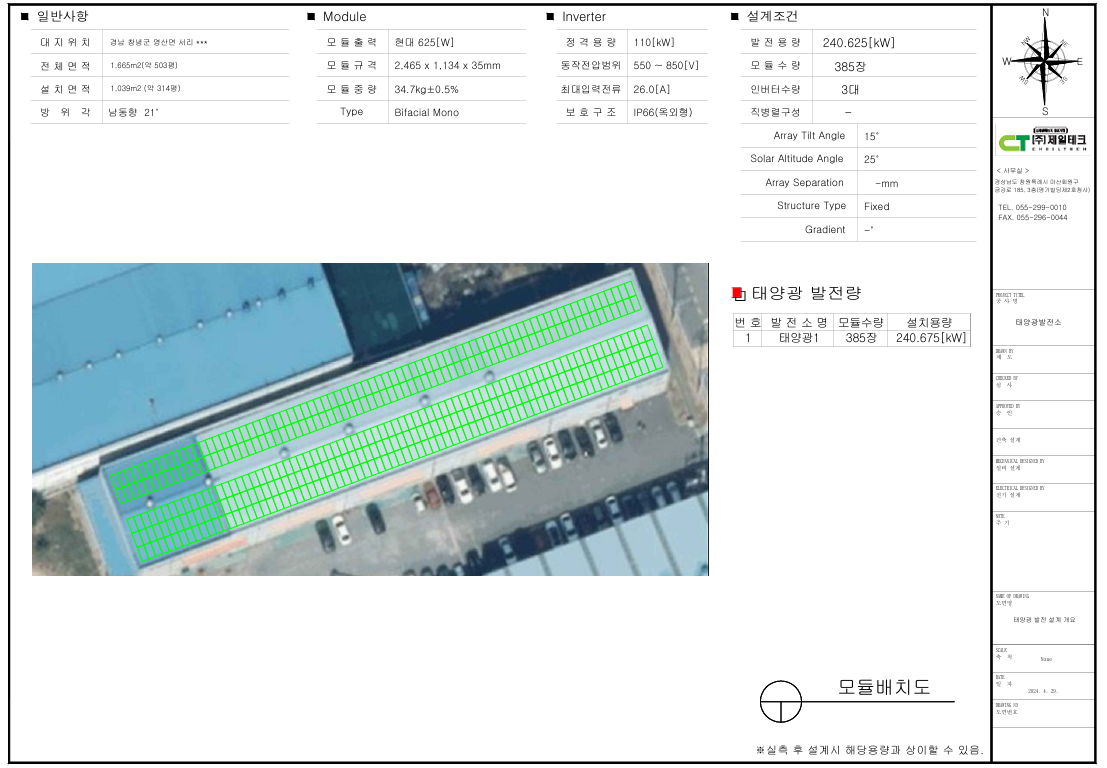Click the Array Tilt Angle 15° value
Viewport: 1107px width, 768px height.
(871, 136)
